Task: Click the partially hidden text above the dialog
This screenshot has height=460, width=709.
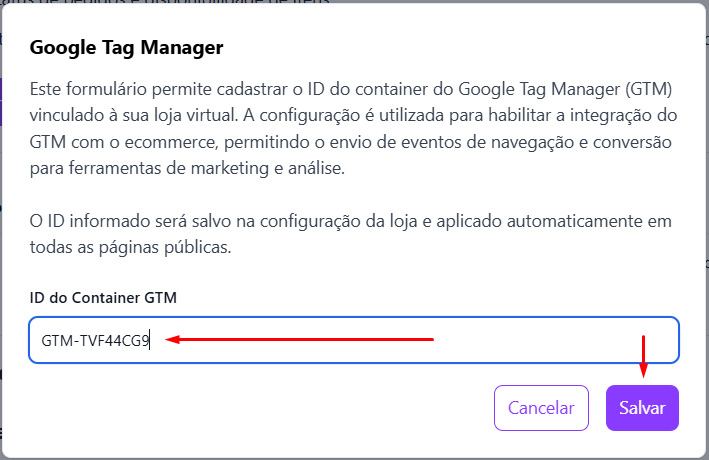Action: coord(200,3)
